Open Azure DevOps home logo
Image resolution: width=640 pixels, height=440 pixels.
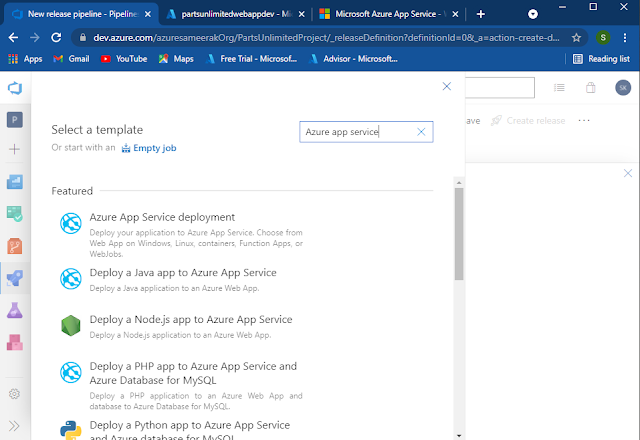coord(15,88)
